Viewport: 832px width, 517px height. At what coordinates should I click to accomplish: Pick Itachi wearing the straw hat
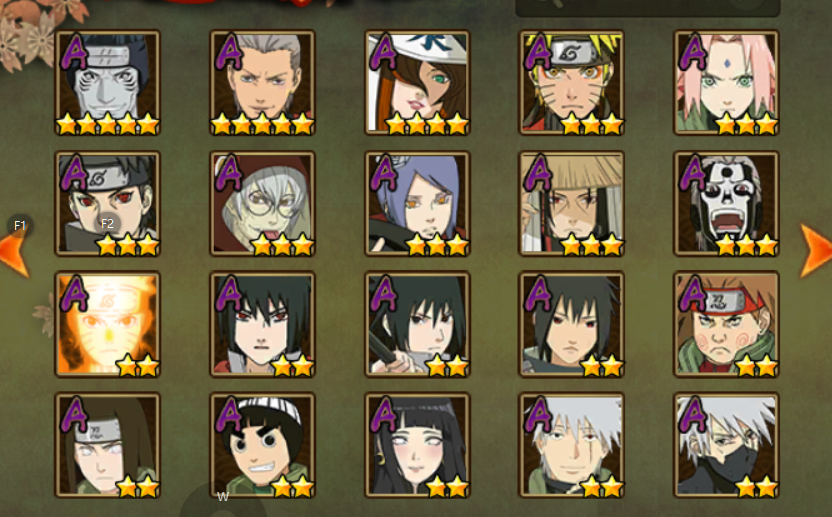(571, 204)
